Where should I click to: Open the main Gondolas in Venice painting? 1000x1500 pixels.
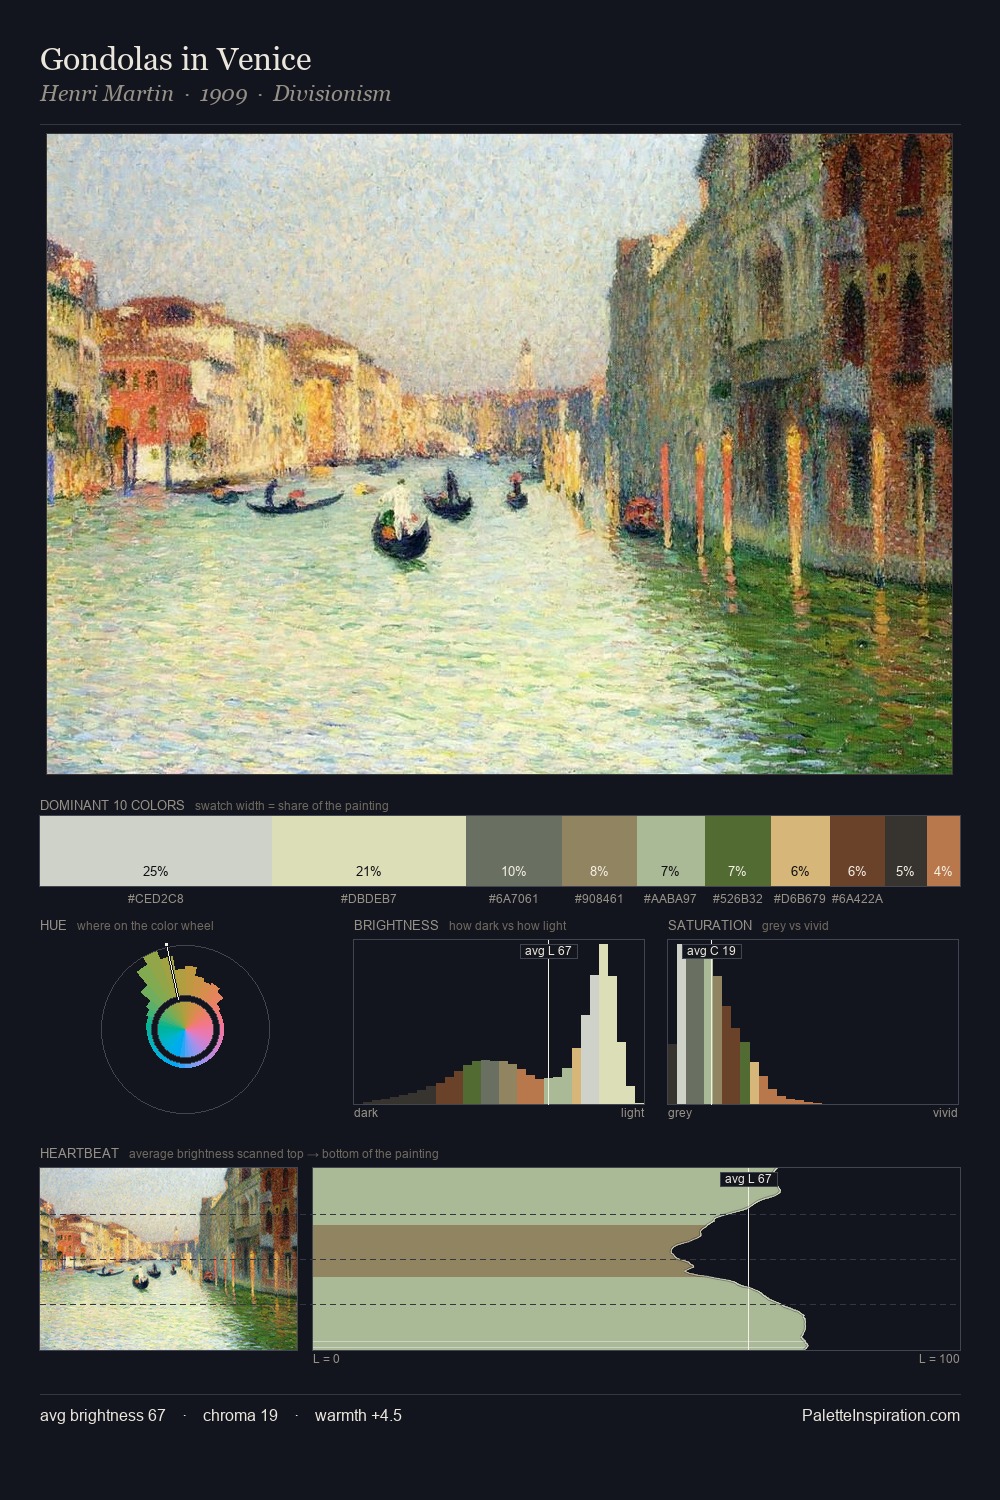coord(499,454)
